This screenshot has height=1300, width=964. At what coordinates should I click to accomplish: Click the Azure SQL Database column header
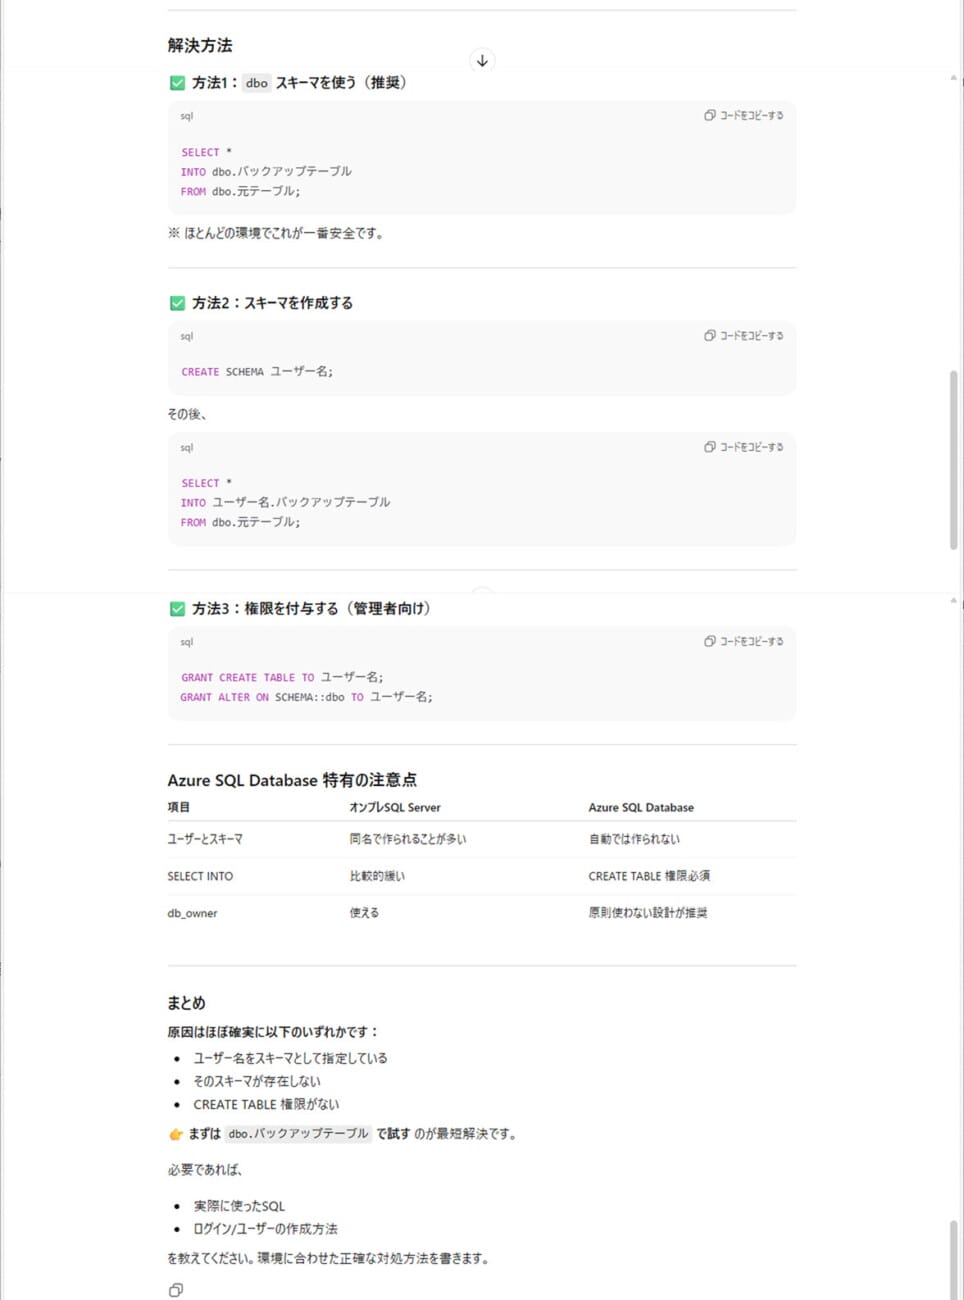pos(641,807)
